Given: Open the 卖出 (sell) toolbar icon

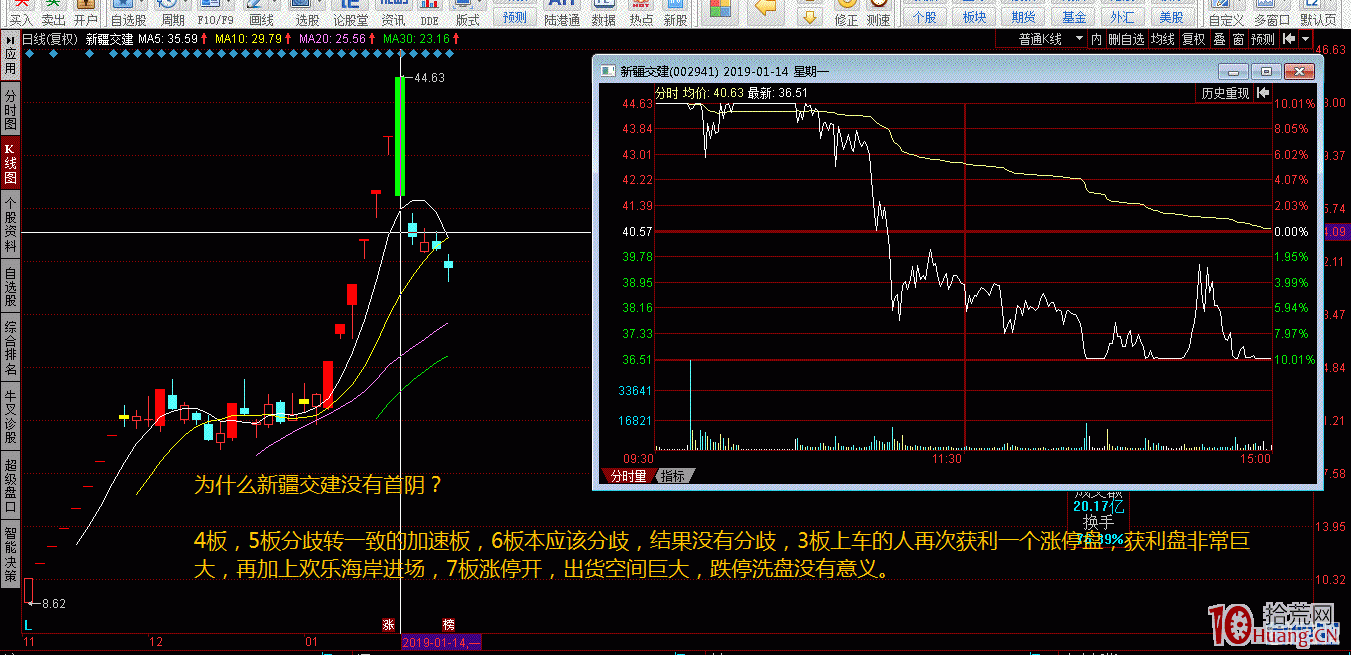Looking at the screenshot, I should pos(54,13).
